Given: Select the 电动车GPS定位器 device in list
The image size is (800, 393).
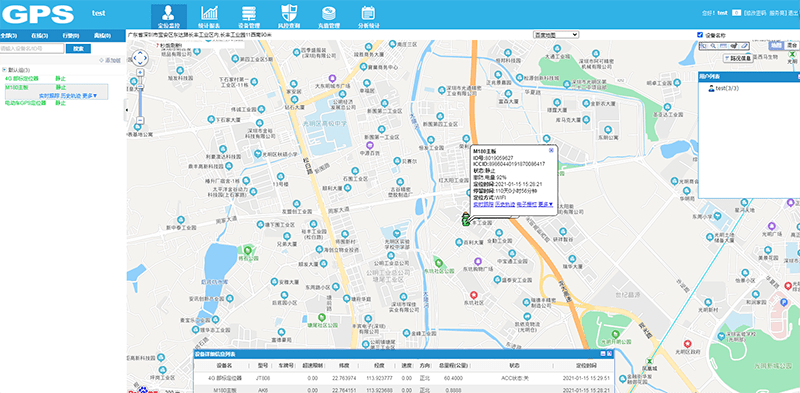Looking at the screenshot, I should tap(26, 103).
